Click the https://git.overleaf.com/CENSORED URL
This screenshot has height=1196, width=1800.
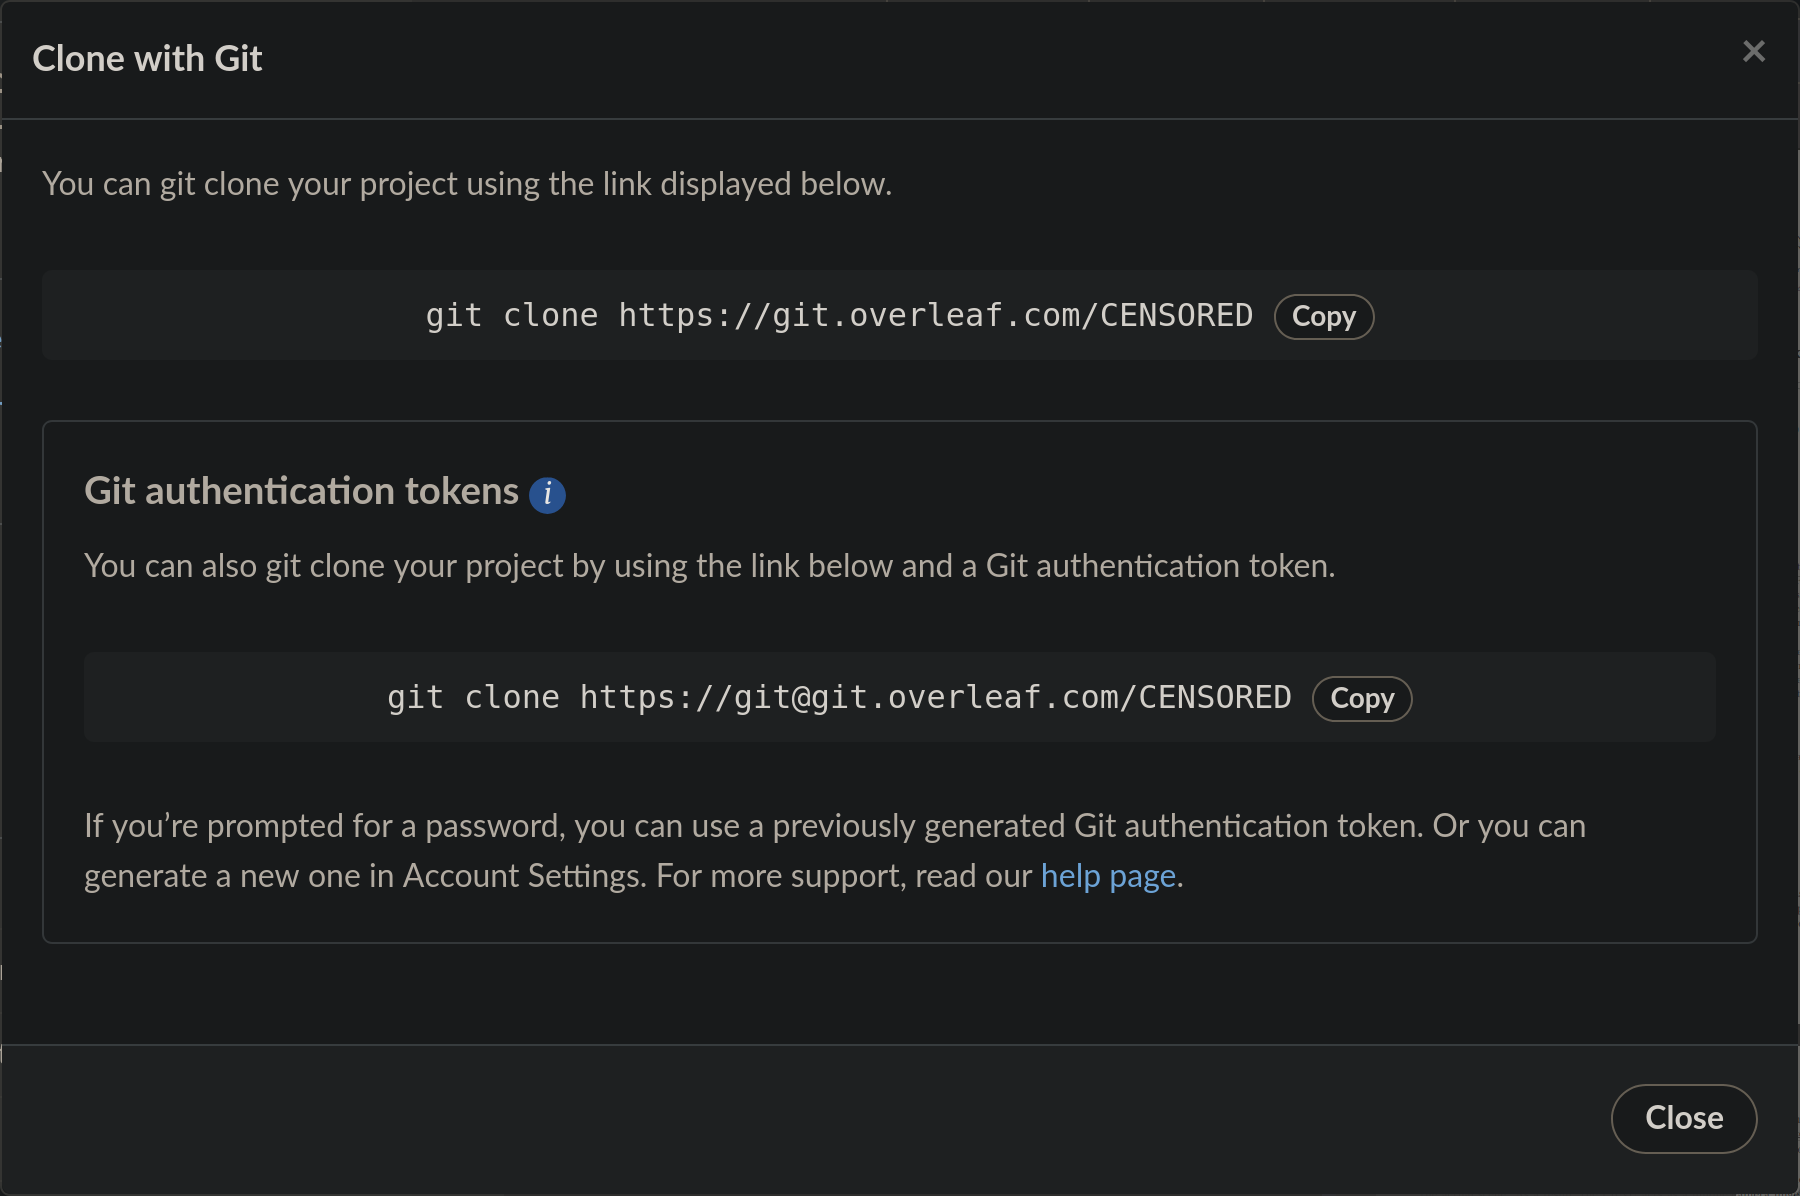[935, 316]
